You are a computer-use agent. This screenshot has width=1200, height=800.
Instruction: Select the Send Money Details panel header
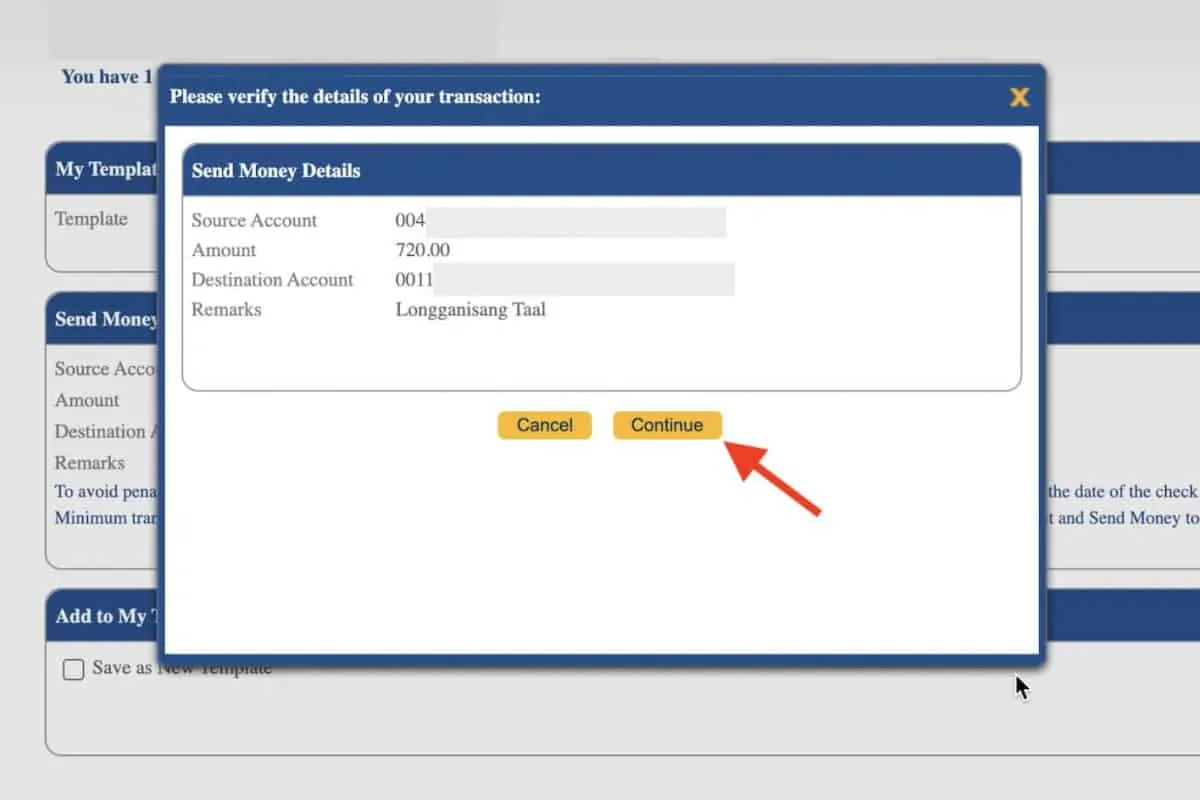coord(276,171)
